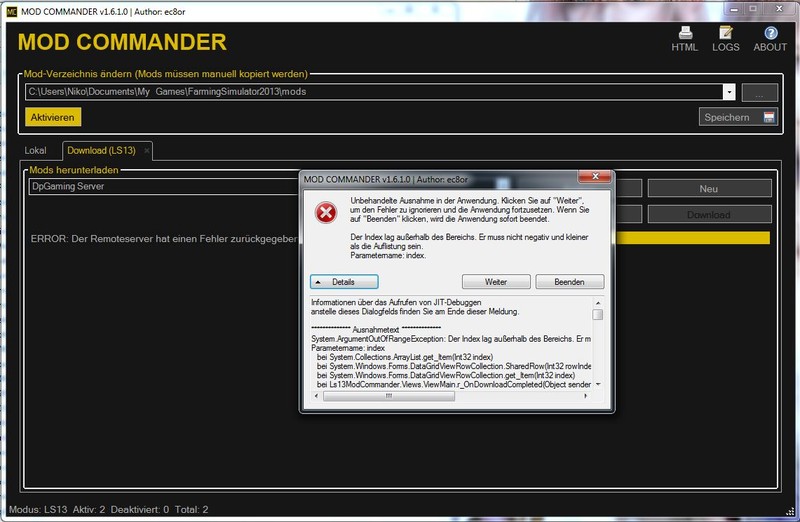
Task: Close the Download (LS13) tab with x
Action: point(146,151)
